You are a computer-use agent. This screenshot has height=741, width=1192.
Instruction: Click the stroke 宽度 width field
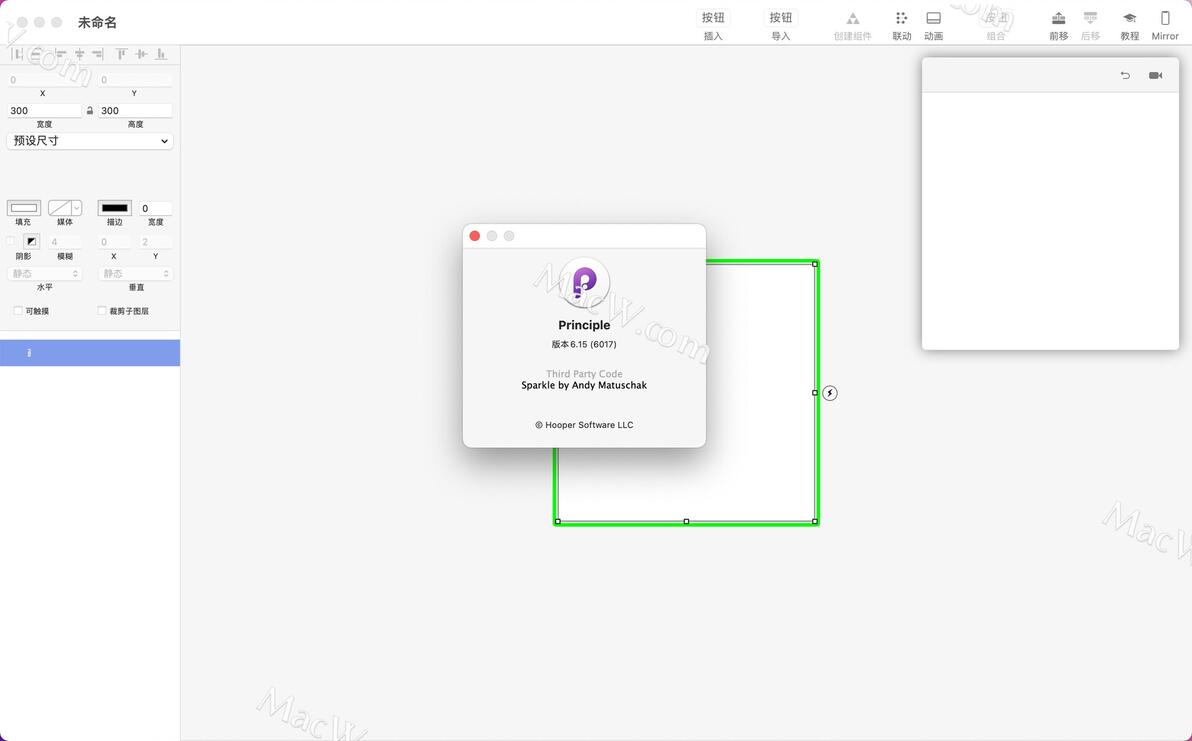point(156,208)
